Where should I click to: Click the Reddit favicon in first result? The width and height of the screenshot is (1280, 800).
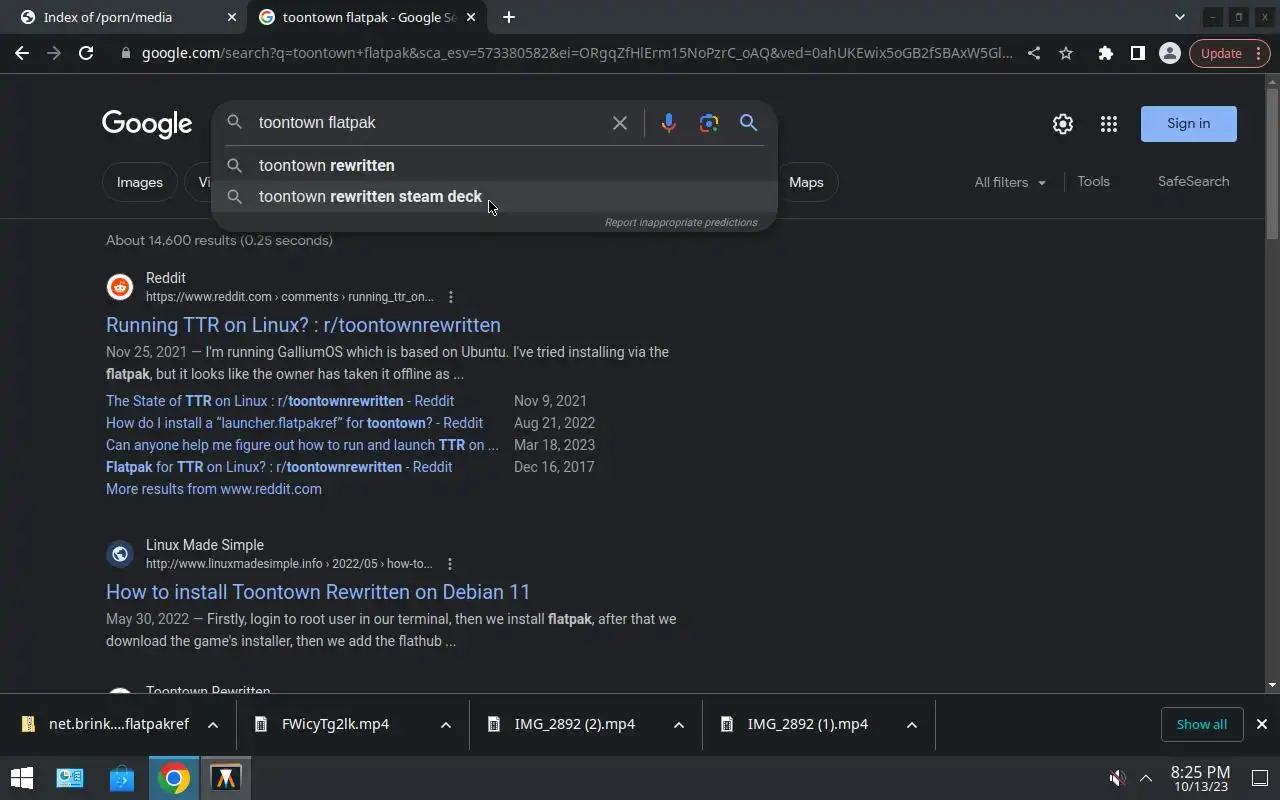[120, 288]
